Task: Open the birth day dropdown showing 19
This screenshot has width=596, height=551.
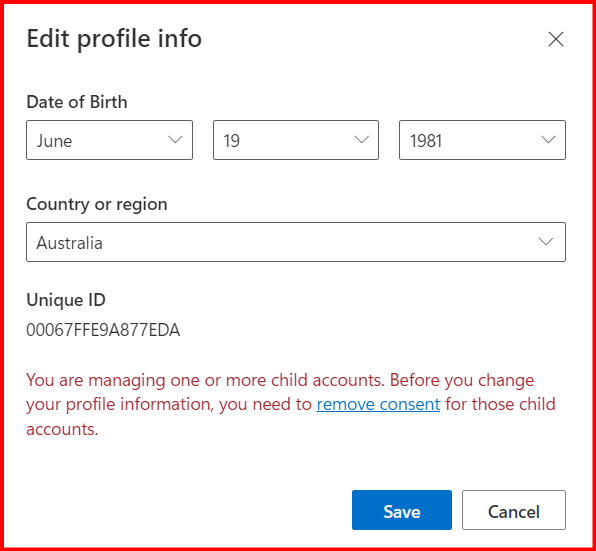Action: pyautogui.click(x=296, y=140)
